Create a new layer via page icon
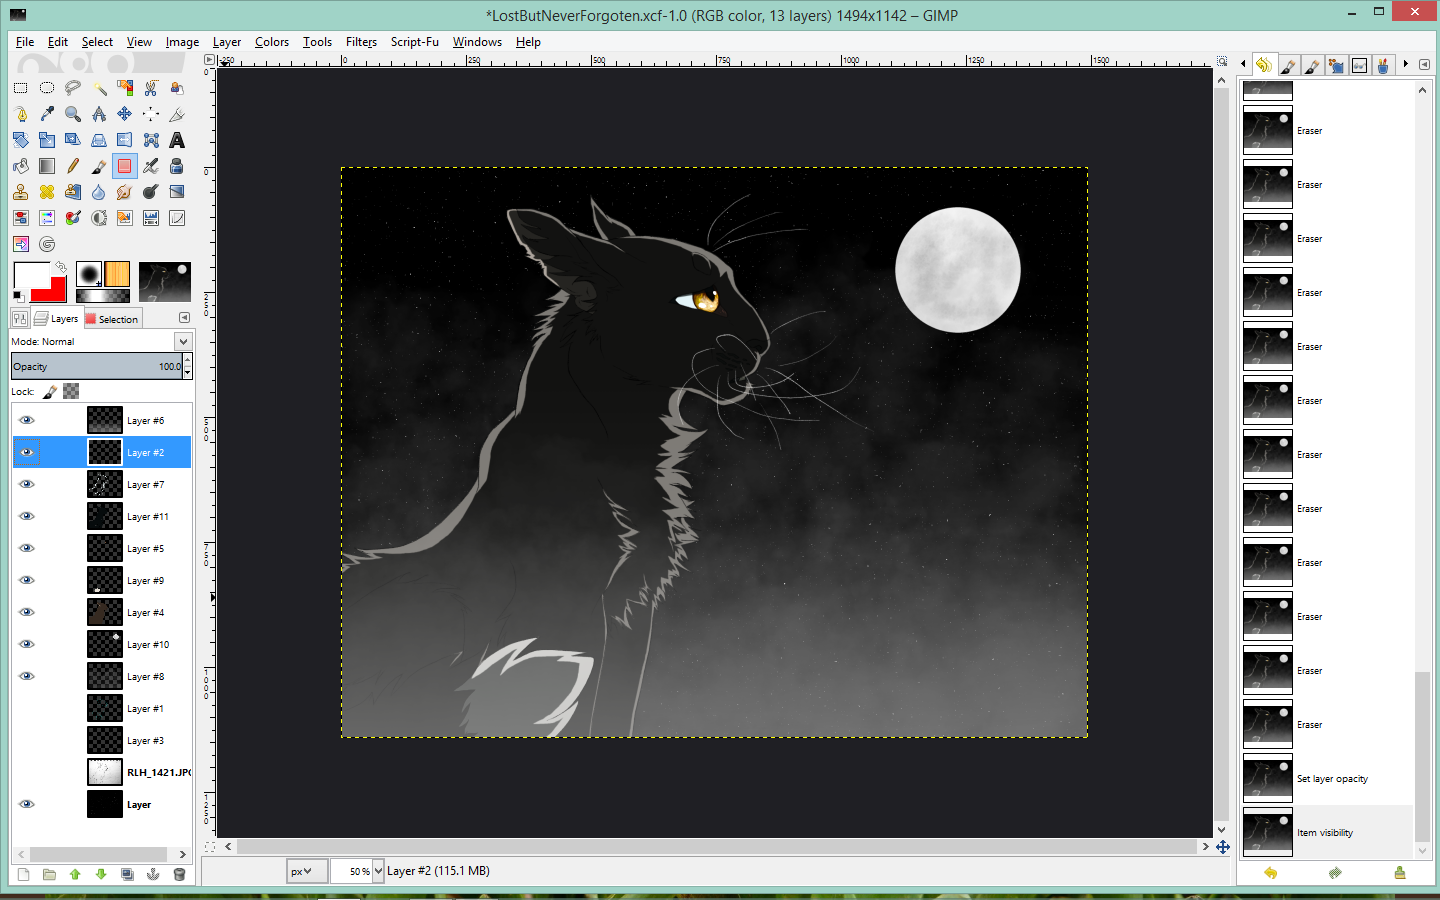1440x900 pixels. click(x=23, y=874)
